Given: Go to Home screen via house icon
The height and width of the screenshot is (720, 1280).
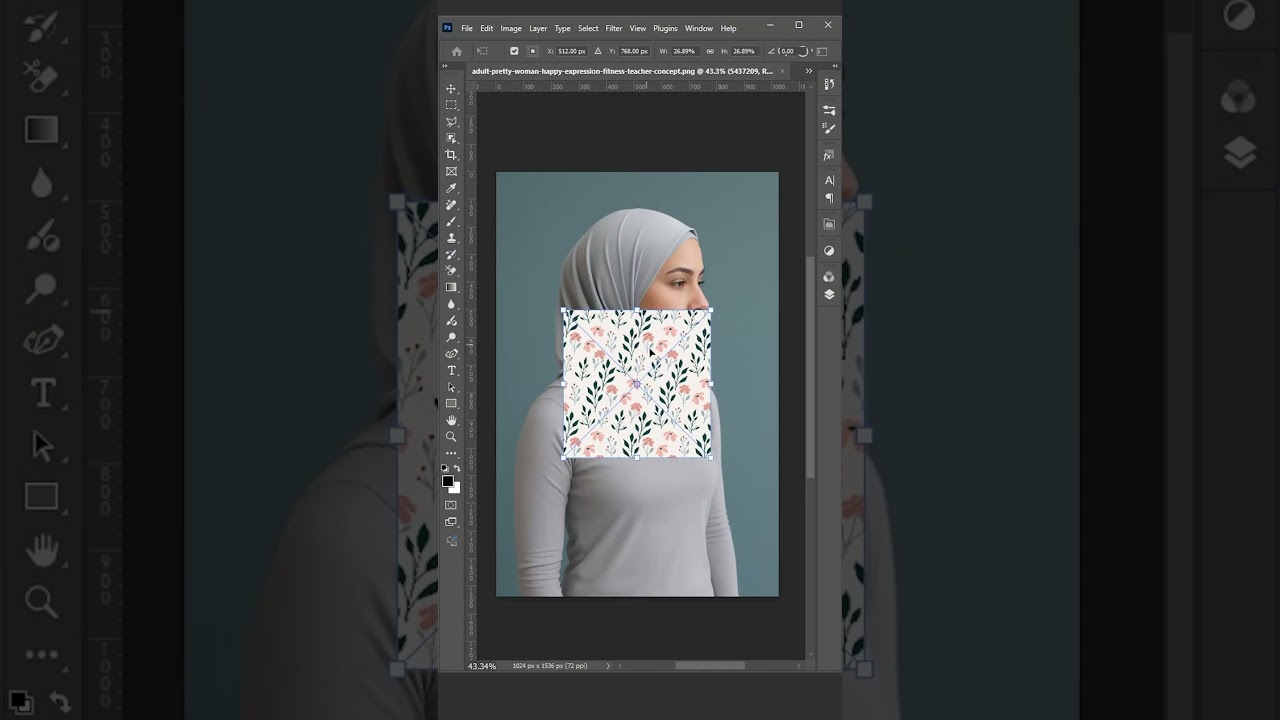Looking at the screenshot, I should (457, 51).
